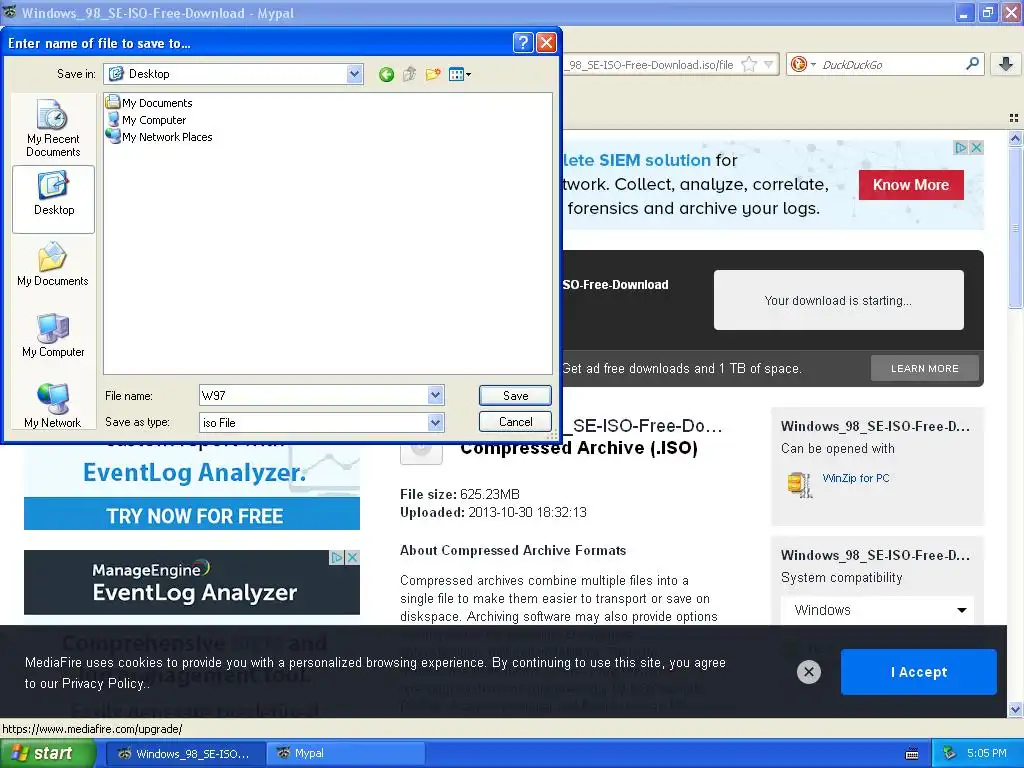Bookmark page with the star icon
Image resolution: width=1024 pixels, height=768 pixels.
coord(749,65)
